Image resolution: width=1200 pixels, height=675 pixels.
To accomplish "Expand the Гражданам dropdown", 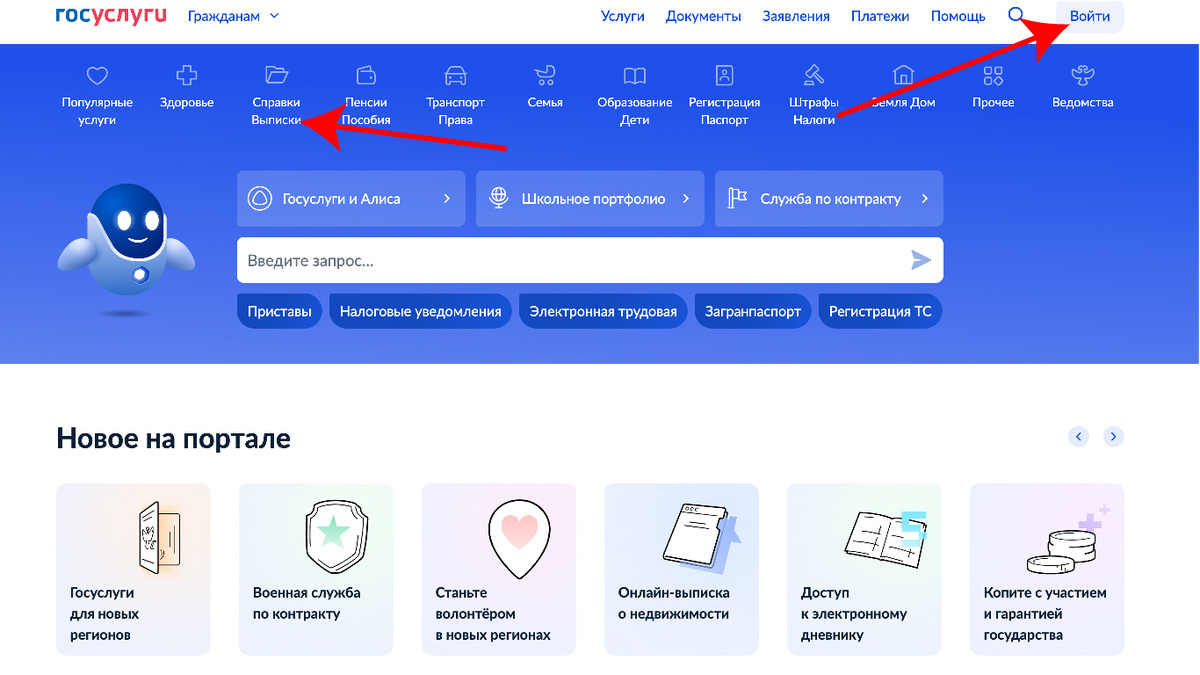I will pos(234,16).
